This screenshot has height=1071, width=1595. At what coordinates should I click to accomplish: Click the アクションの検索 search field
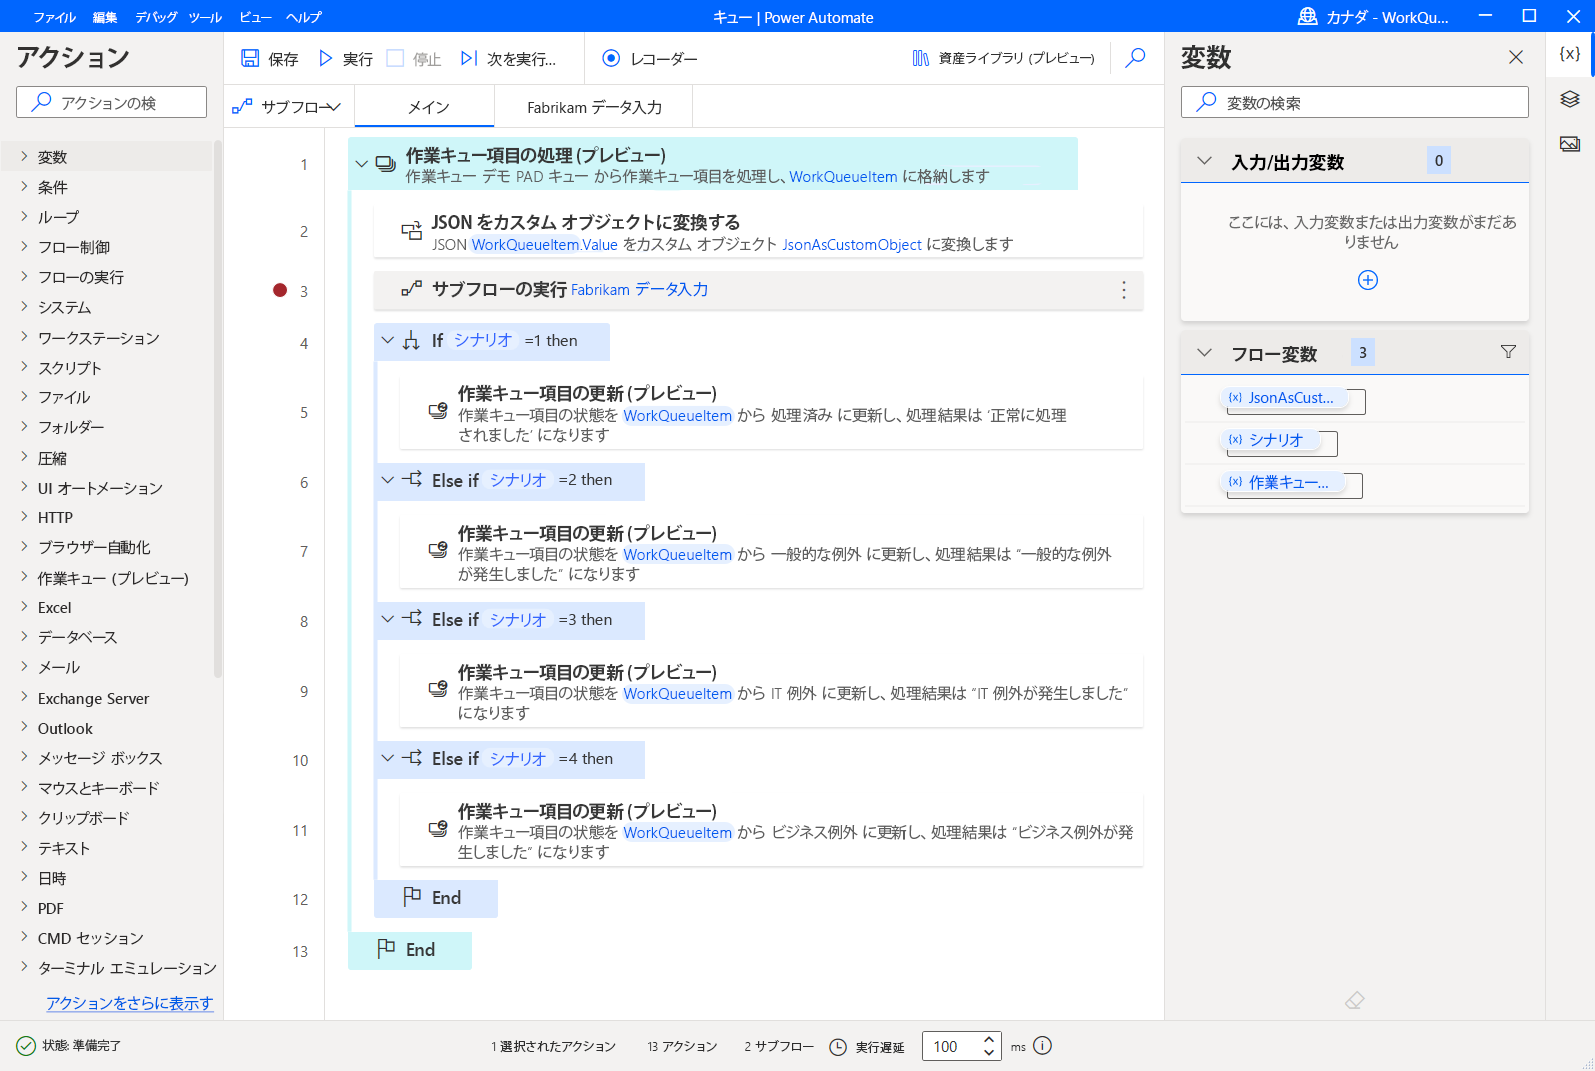click(x=111, y=102)
